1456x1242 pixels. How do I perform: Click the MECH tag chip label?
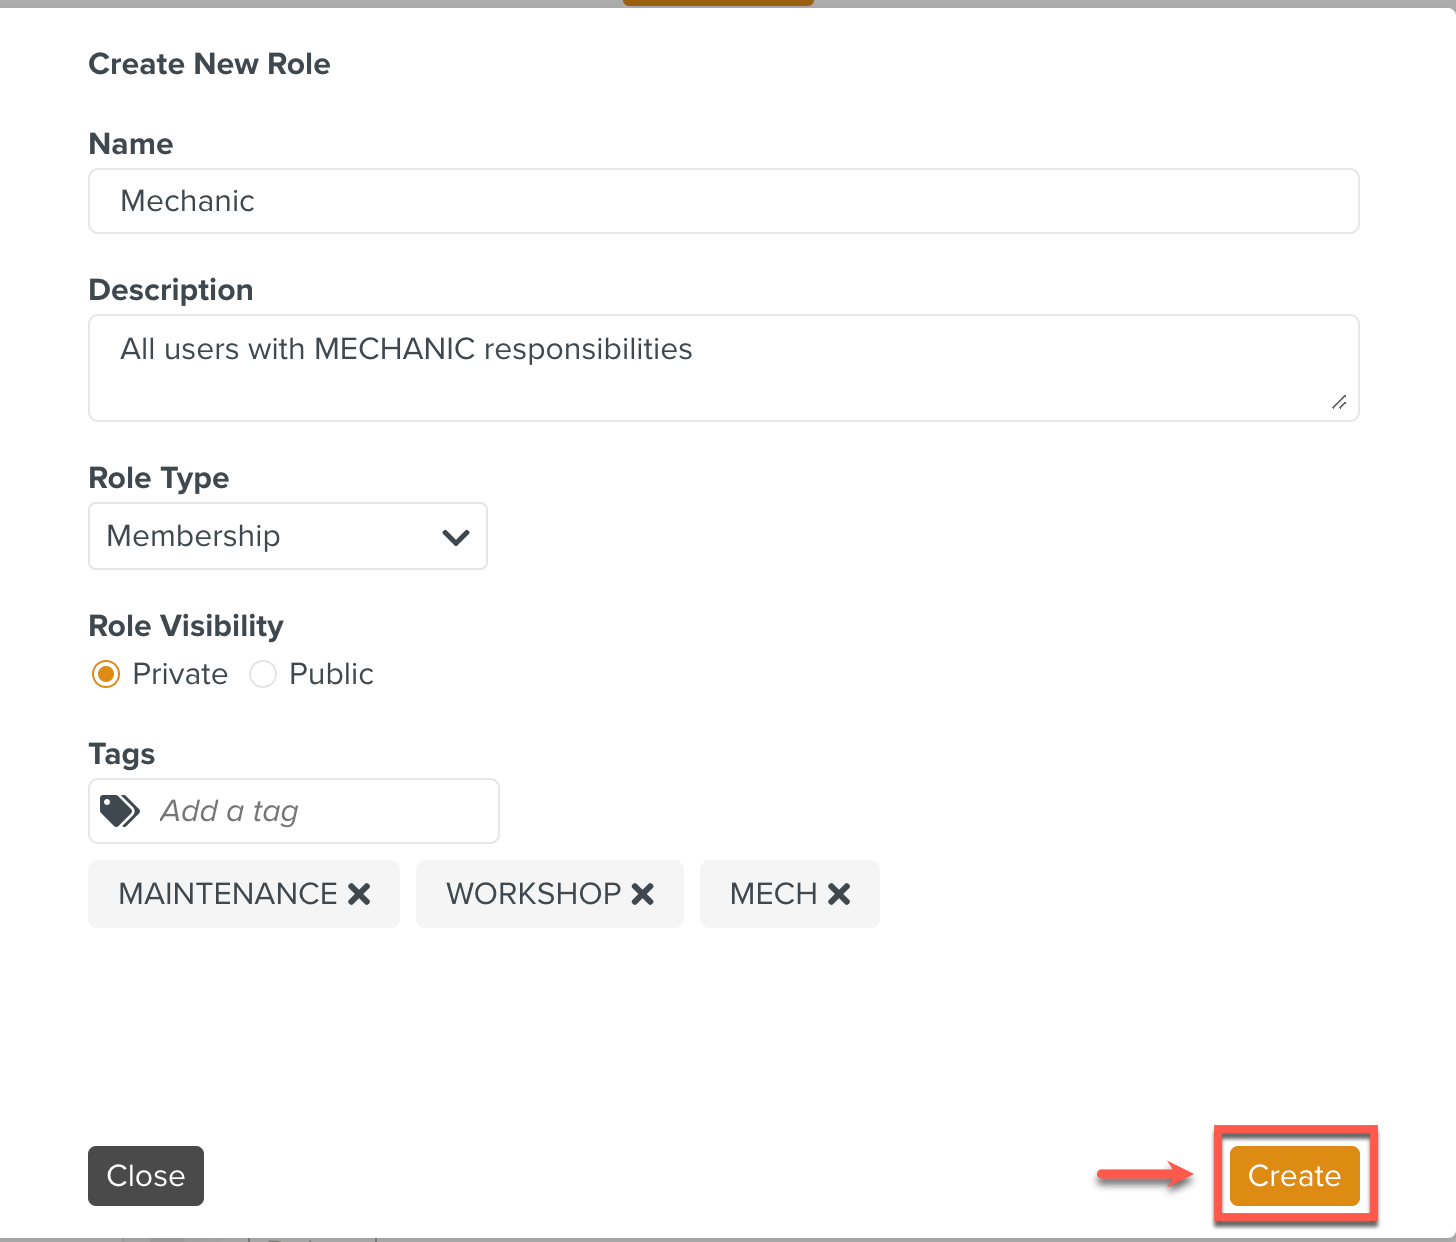click(x=773, y=894)
